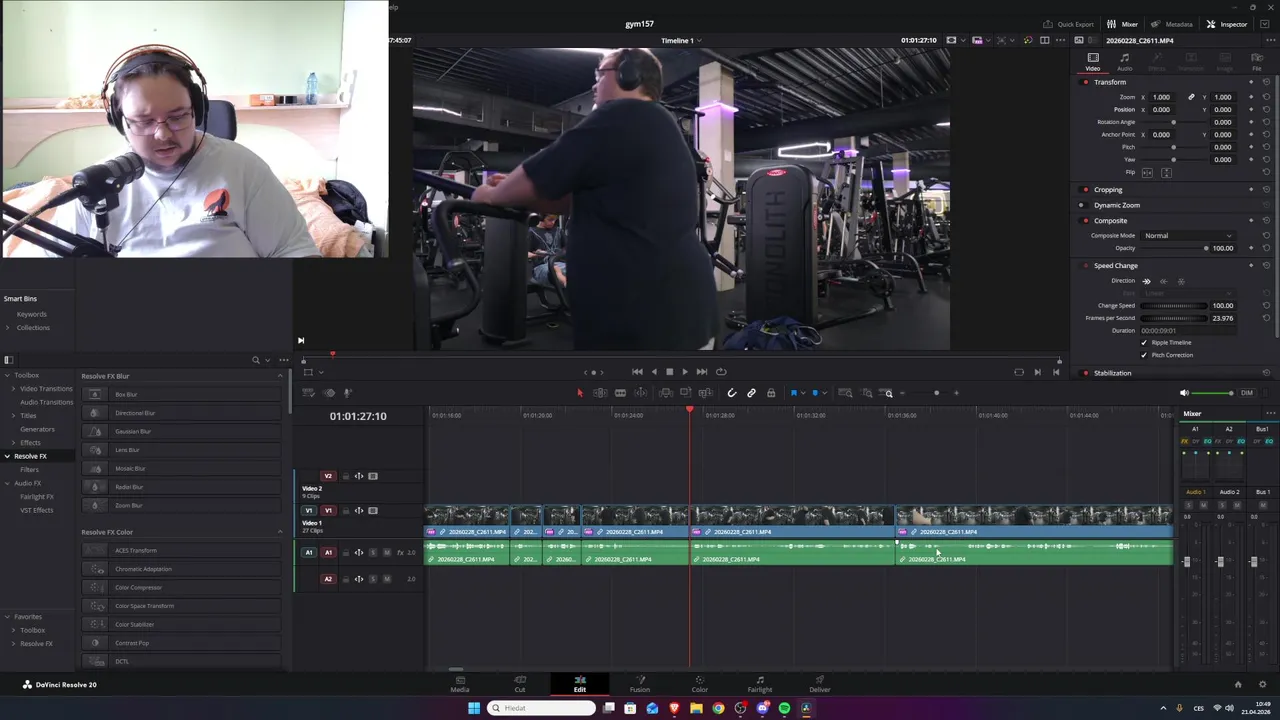
Task: Activate the Blade edit tool
Action: [x=620, y=393]
